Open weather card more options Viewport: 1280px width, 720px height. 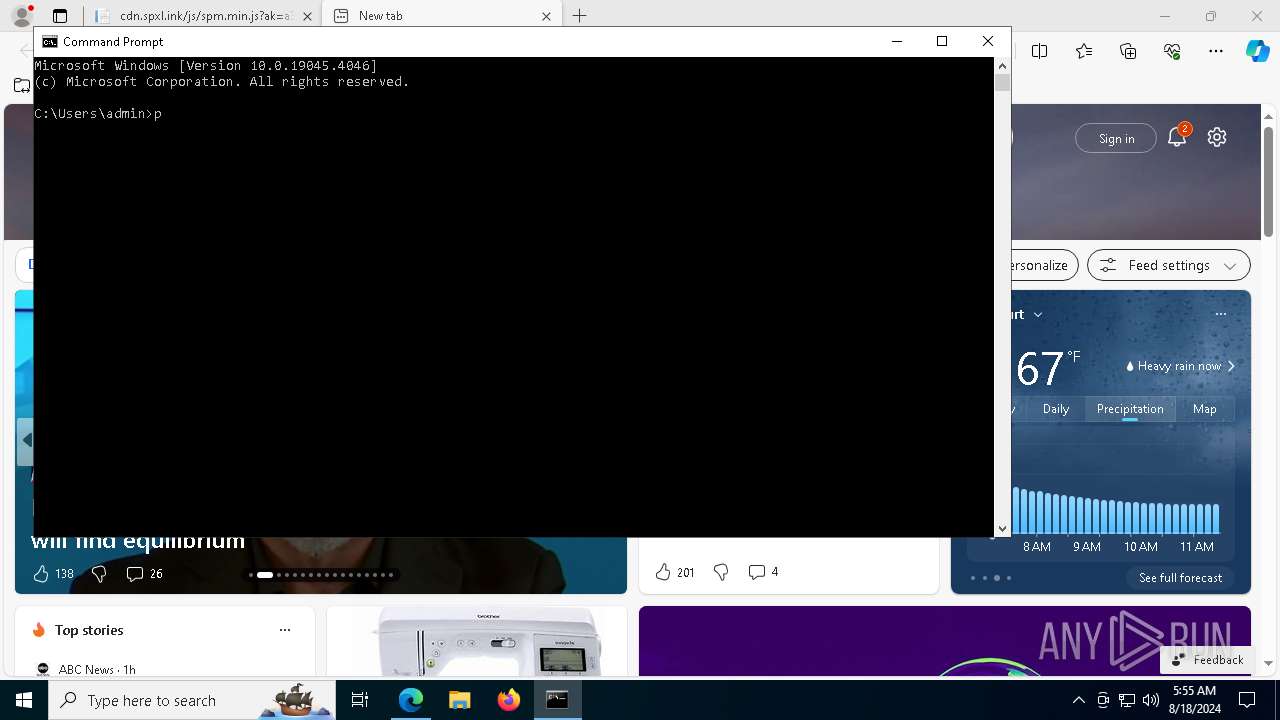1220,314
